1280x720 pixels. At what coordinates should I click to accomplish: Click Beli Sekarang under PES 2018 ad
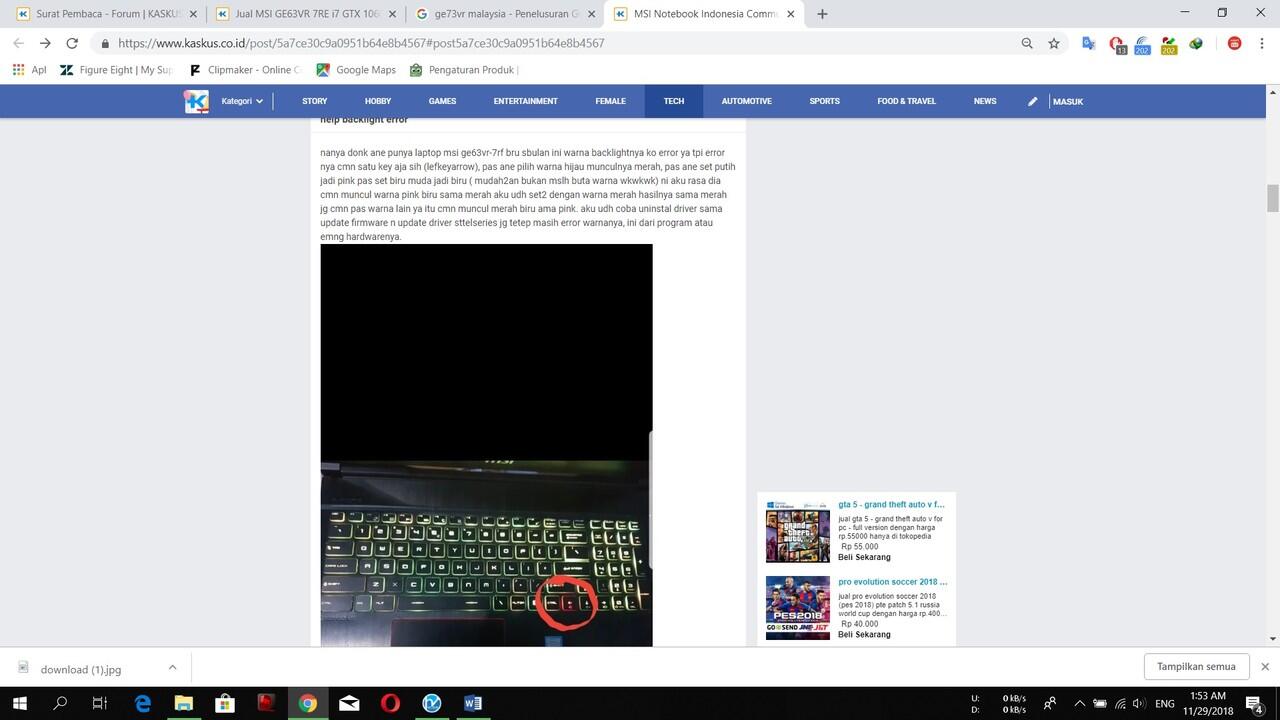(x=864, y=634)
